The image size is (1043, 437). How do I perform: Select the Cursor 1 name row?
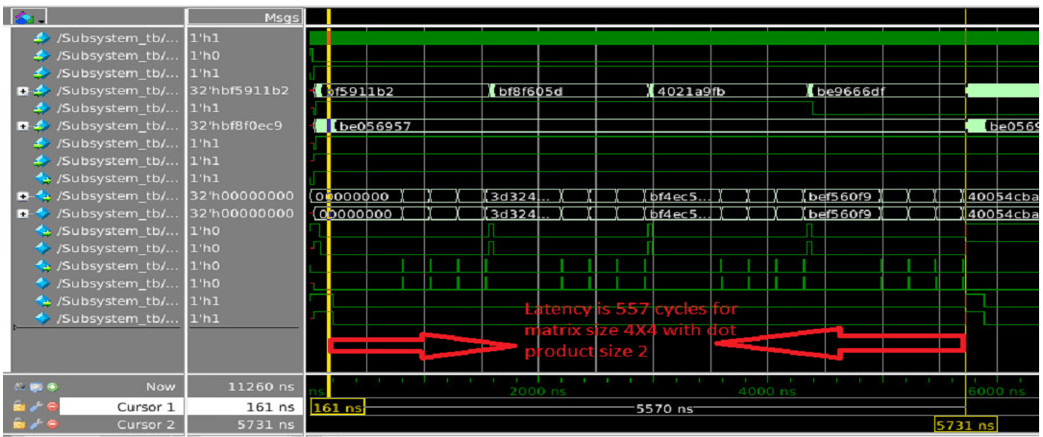[x=122, y=406]
